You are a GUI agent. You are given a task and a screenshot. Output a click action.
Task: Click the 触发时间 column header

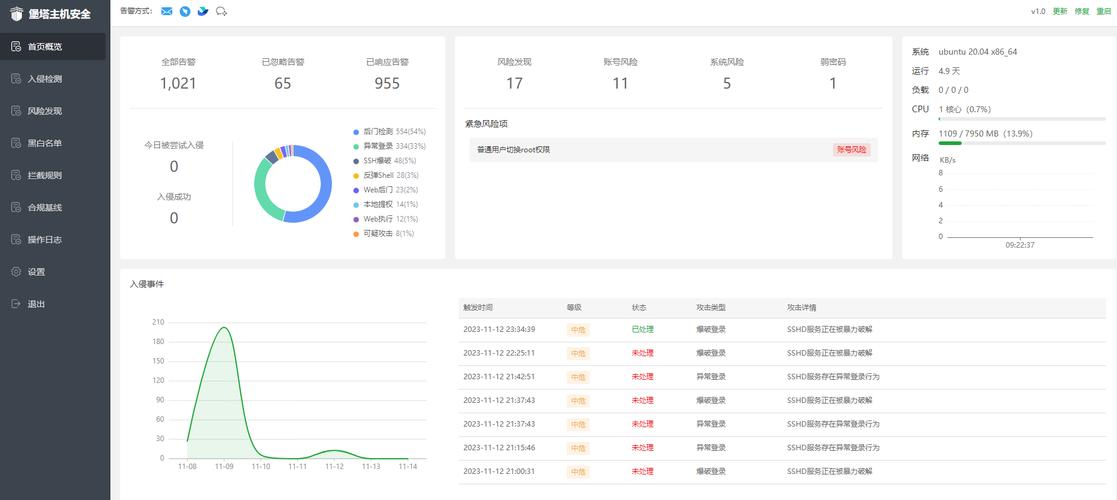click(477, 308)
